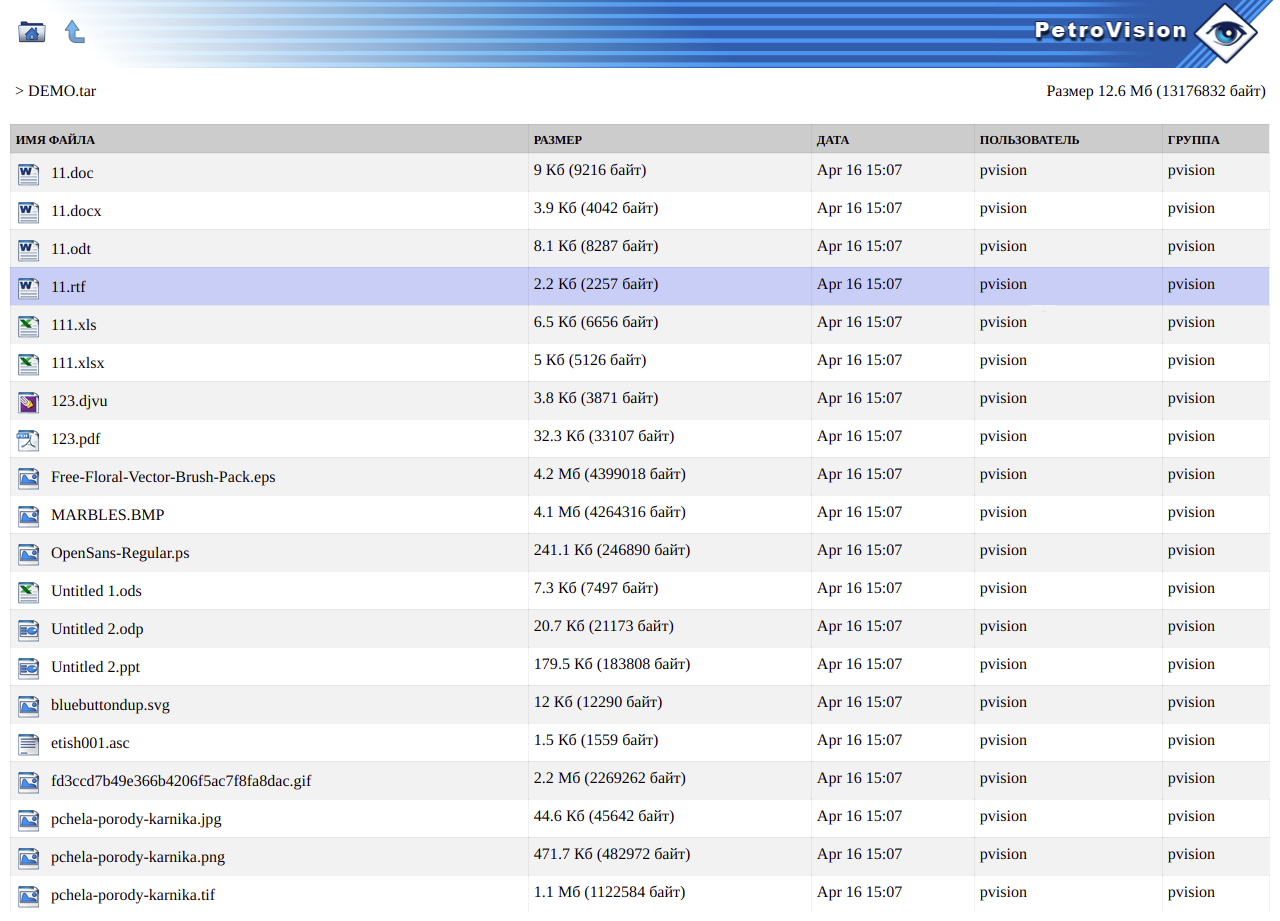Screen dimensions: 1280x921
Task: Open 111.xls spreadsheet link
Action: point(74,325)
